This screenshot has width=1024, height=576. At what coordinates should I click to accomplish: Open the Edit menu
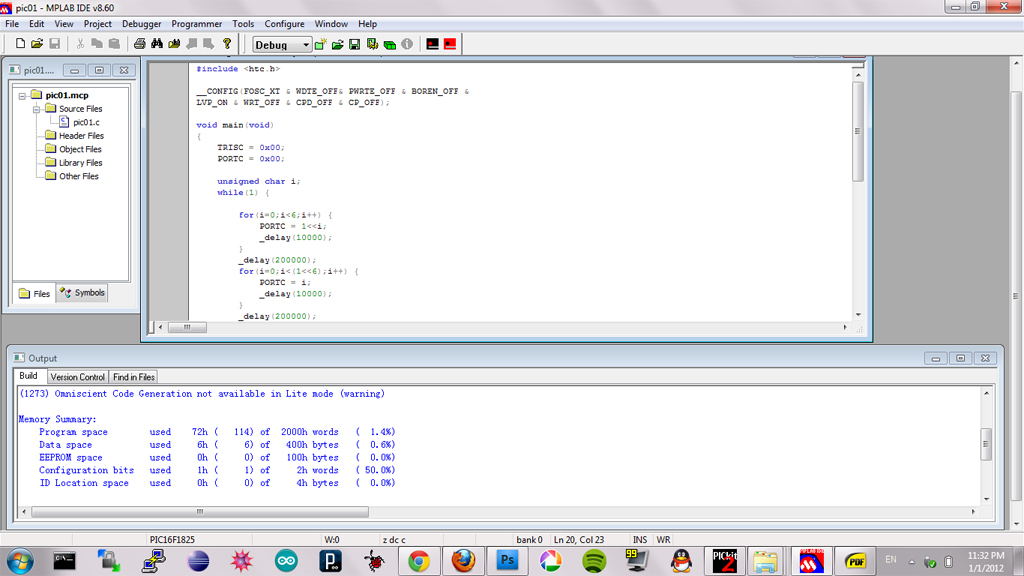coord(37,24)
